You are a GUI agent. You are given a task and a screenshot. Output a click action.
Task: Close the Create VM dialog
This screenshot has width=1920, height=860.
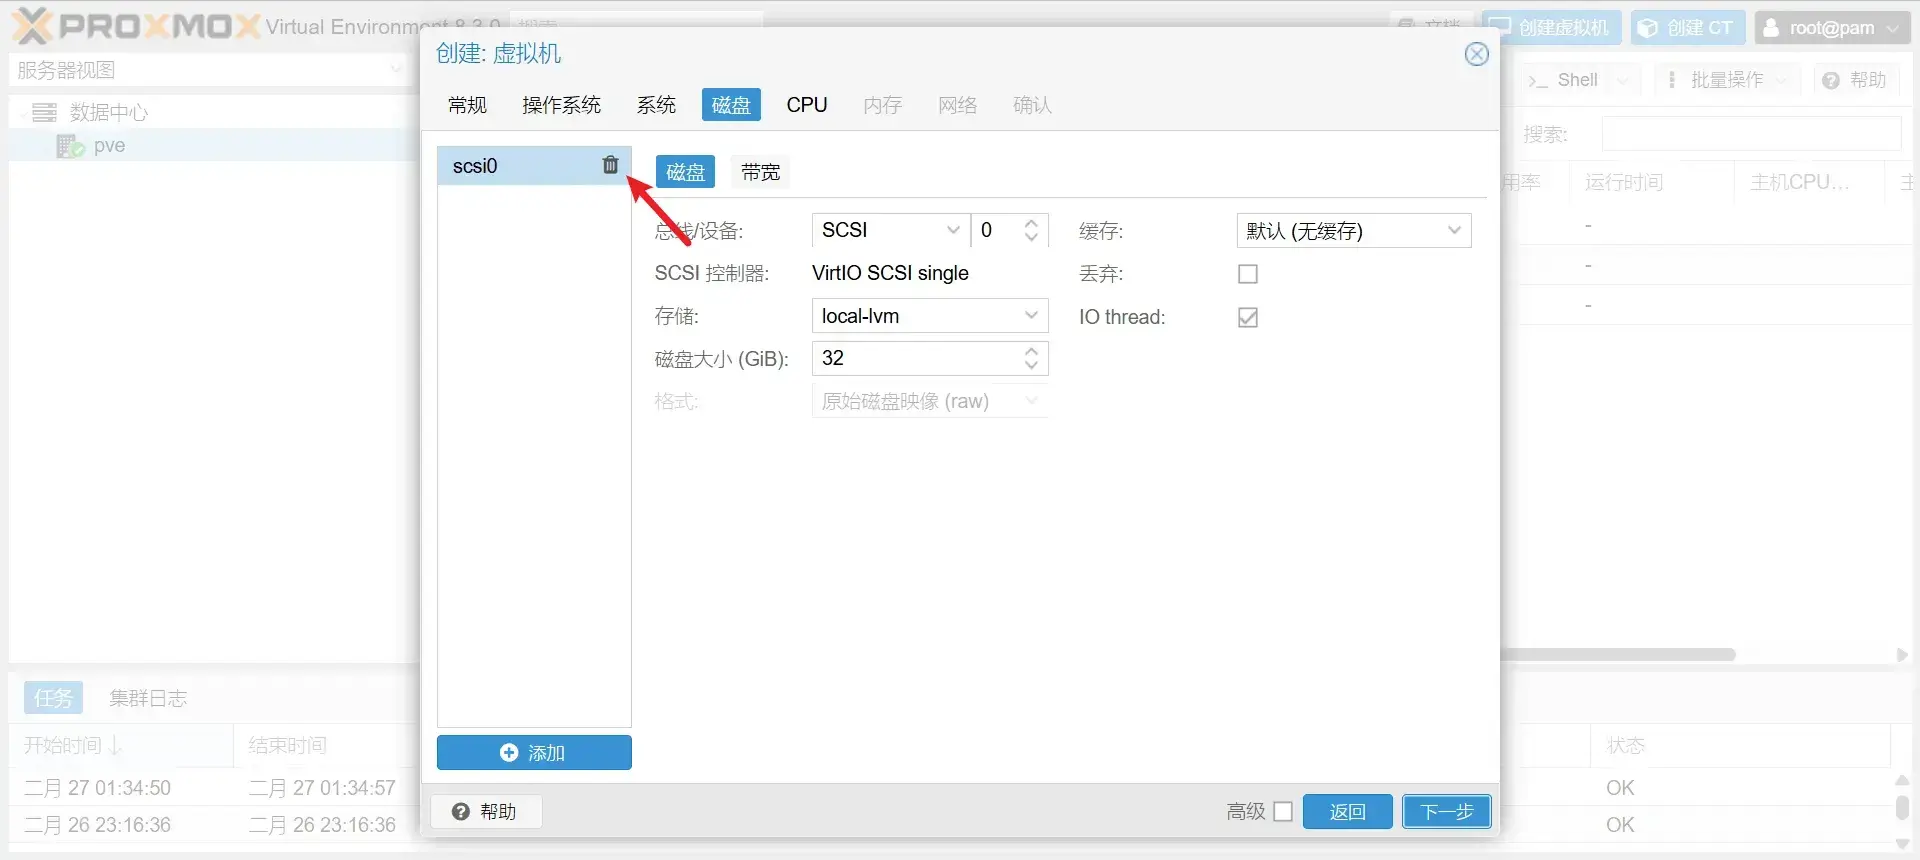click(x=1476, y=54)
